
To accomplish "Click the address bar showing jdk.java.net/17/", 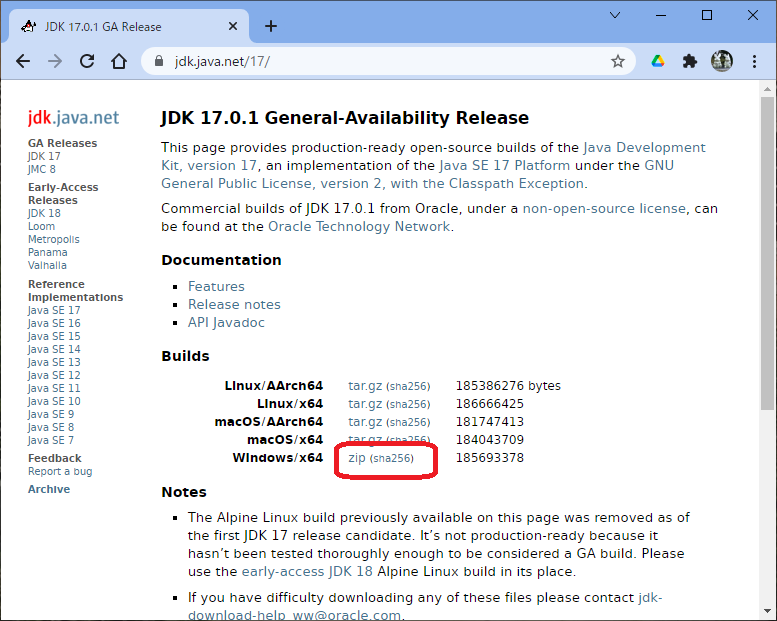I will click(380, 61).
